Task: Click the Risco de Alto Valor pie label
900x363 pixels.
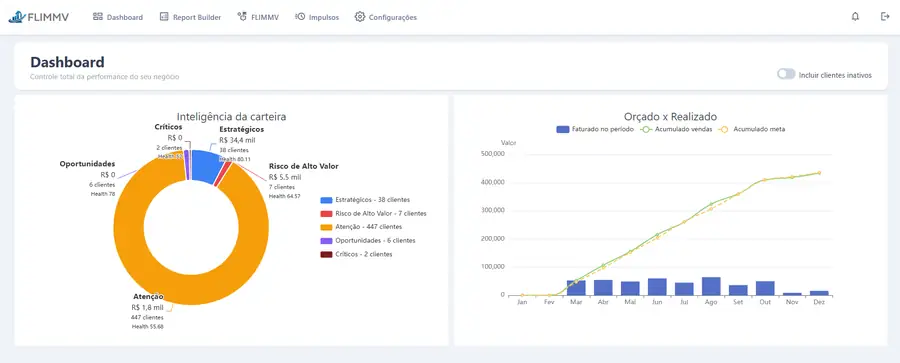Action: point(304,166)
